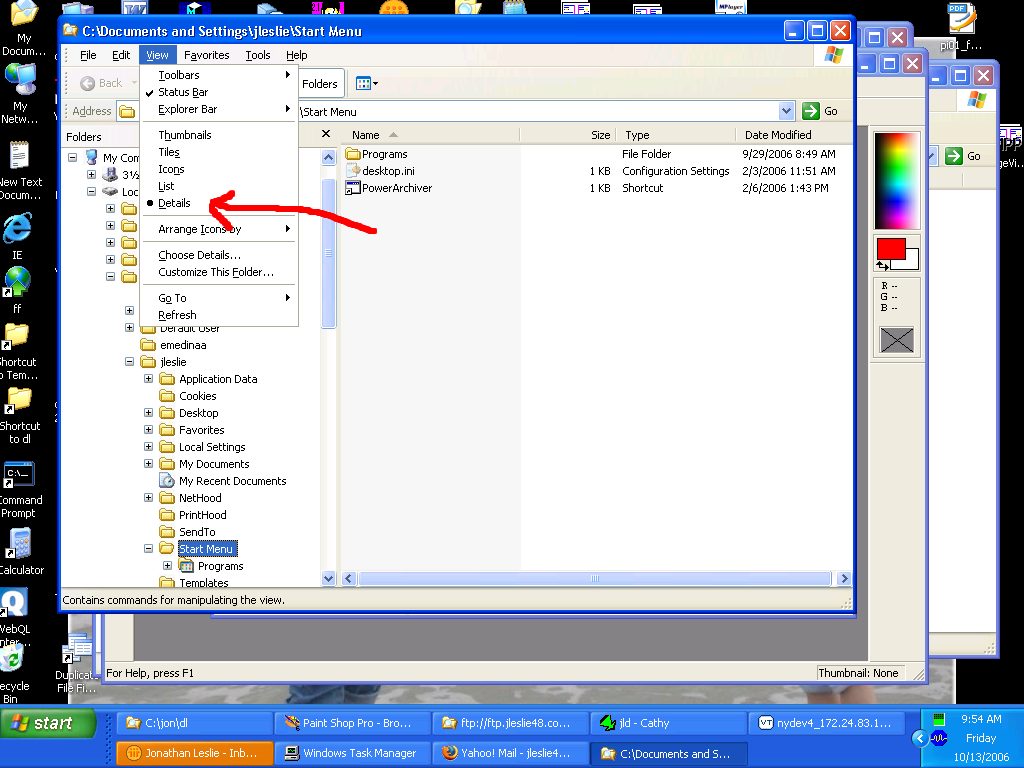Open the Command Prompt desktop shortcut
1024x768 pixels.
18,475
